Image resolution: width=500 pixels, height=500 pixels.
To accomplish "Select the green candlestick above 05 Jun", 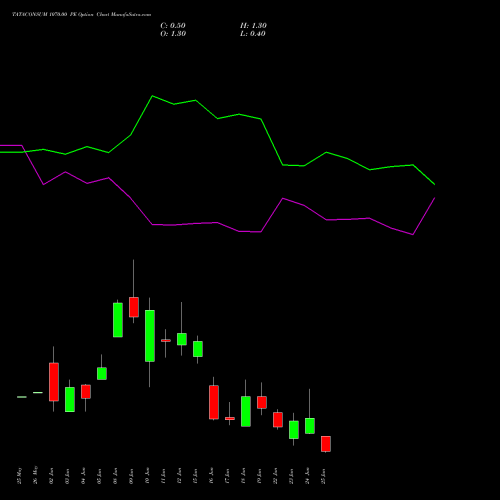I will (102, 373).
